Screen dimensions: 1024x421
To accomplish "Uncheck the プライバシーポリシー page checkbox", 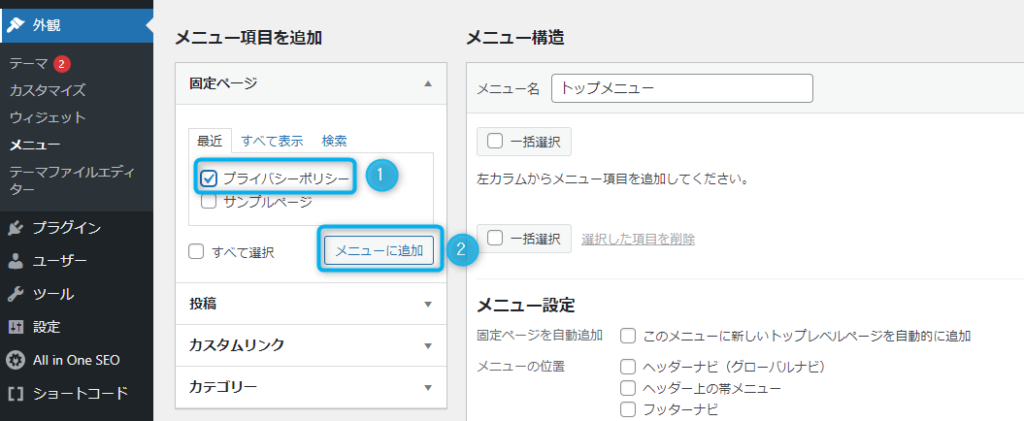I will (x=209, y=178).
